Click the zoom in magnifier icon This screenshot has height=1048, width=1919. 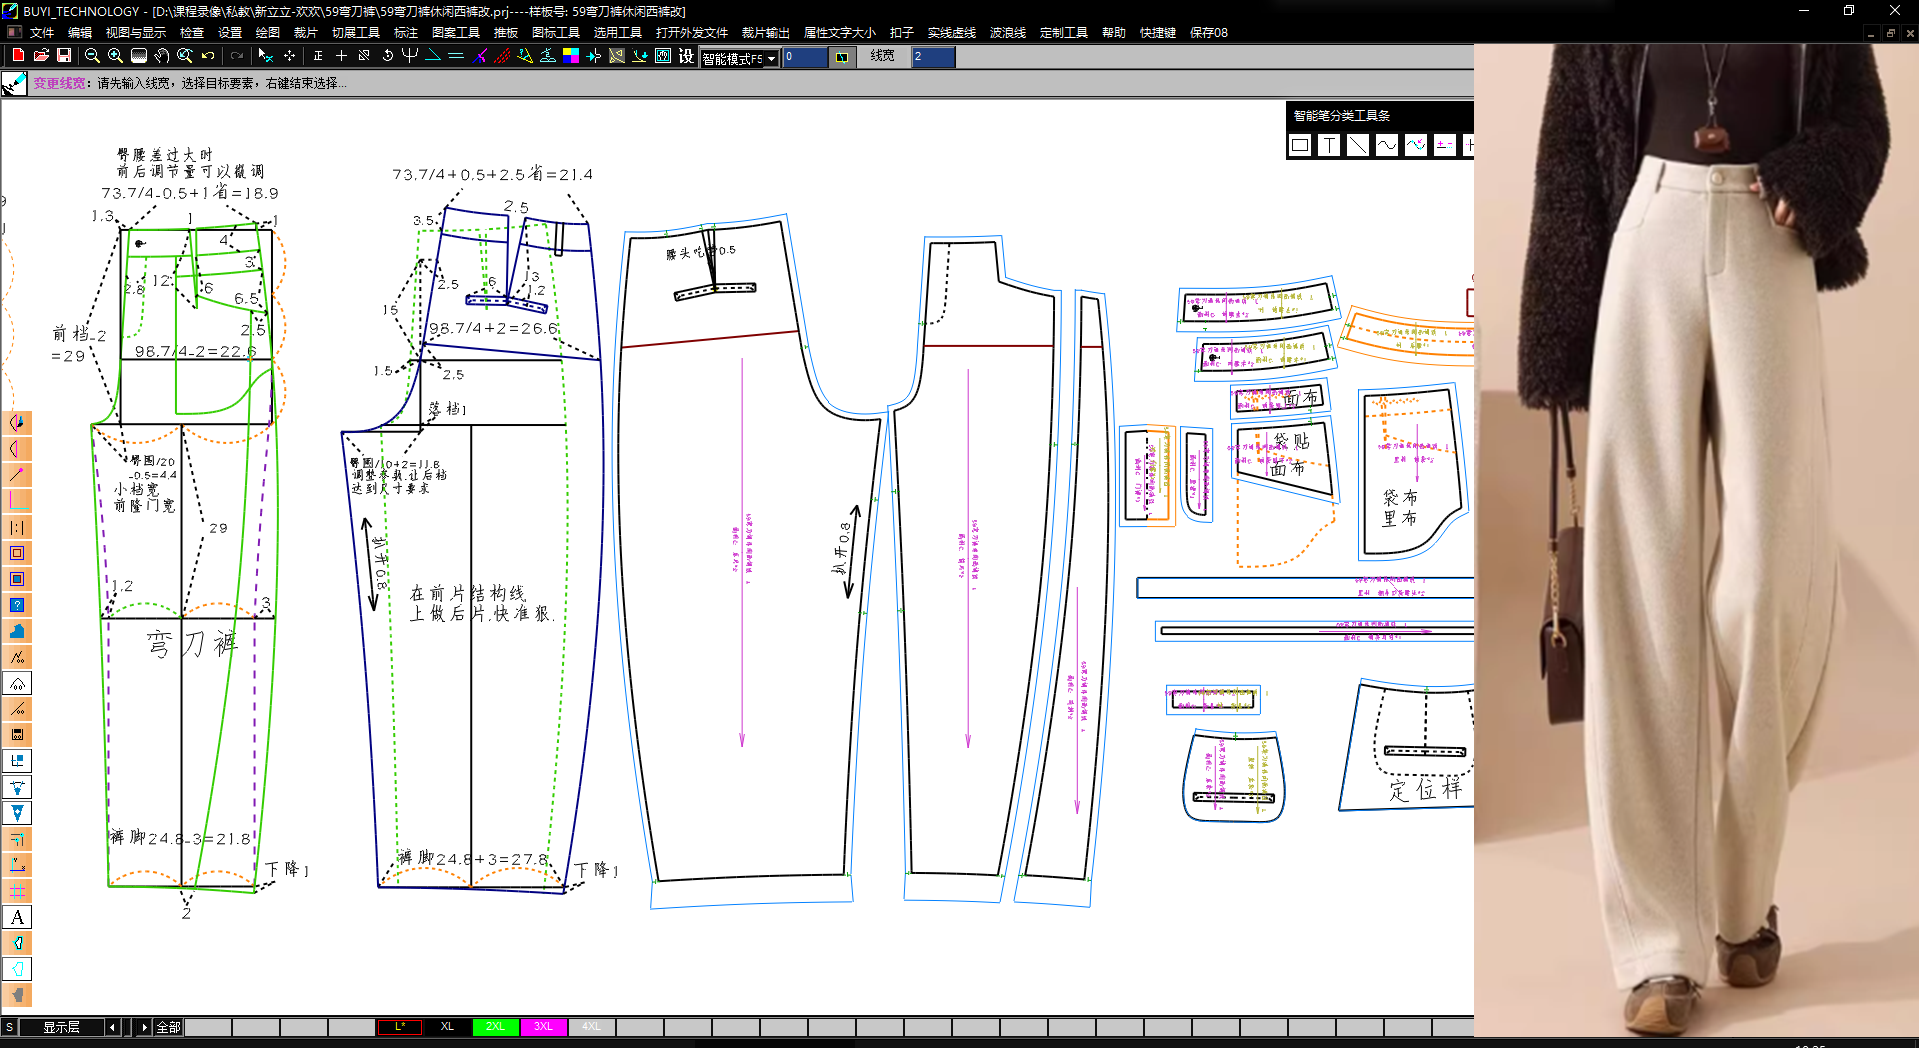click(x=115, y=56)
